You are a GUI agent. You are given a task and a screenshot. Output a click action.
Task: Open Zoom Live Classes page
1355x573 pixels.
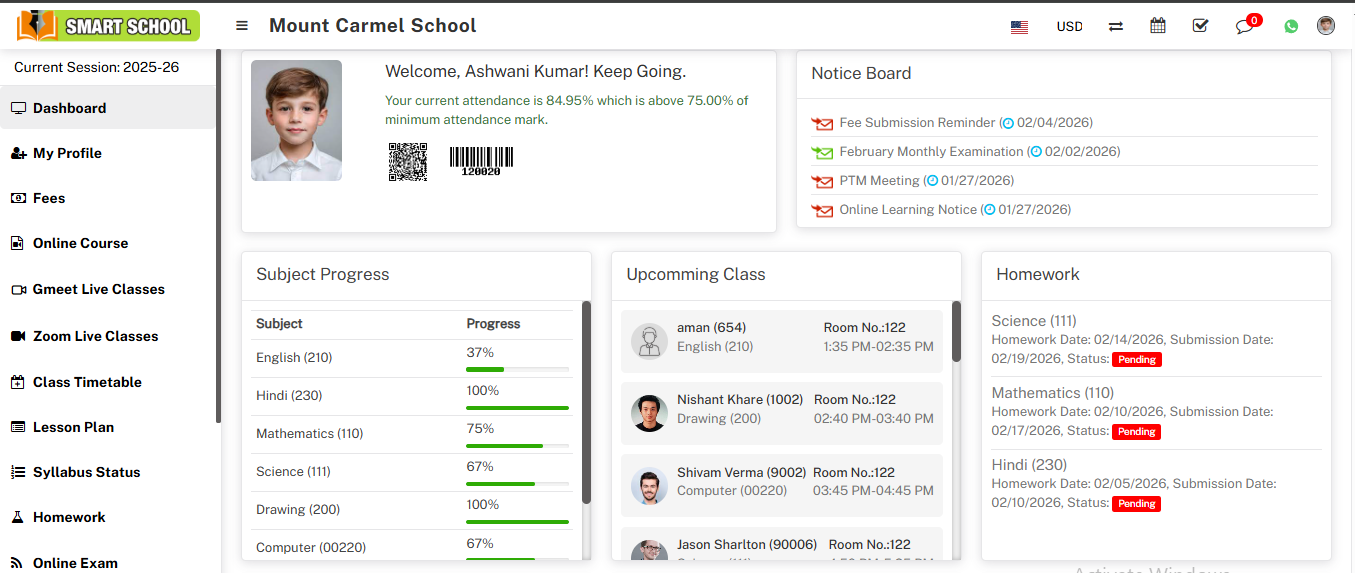click(x=95, y=336)
